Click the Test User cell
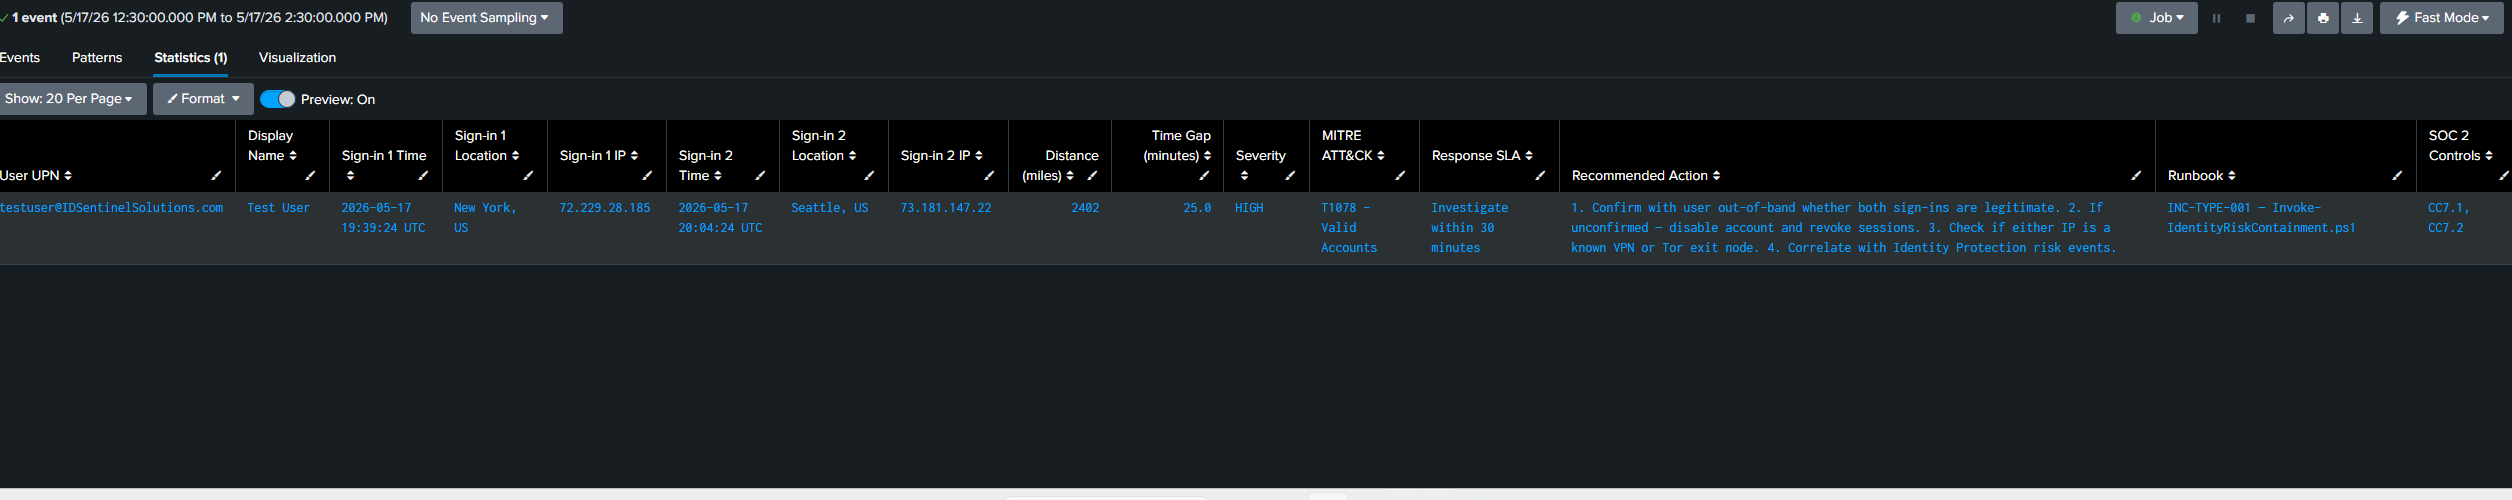This screenshot has height=500, width=2512. (x=279, y=208)
